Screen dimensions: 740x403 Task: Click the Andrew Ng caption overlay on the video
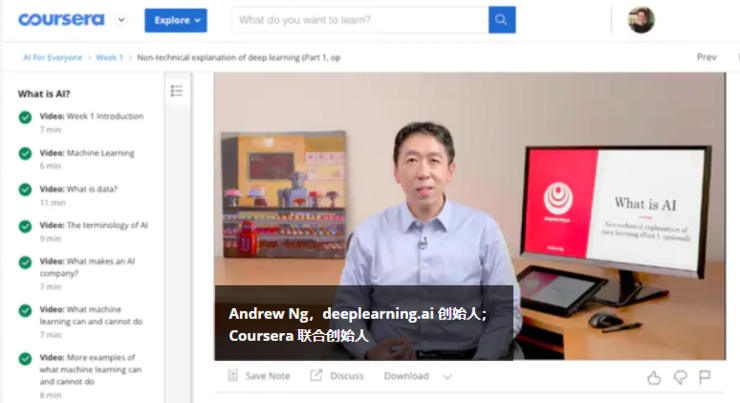point(364,323)
